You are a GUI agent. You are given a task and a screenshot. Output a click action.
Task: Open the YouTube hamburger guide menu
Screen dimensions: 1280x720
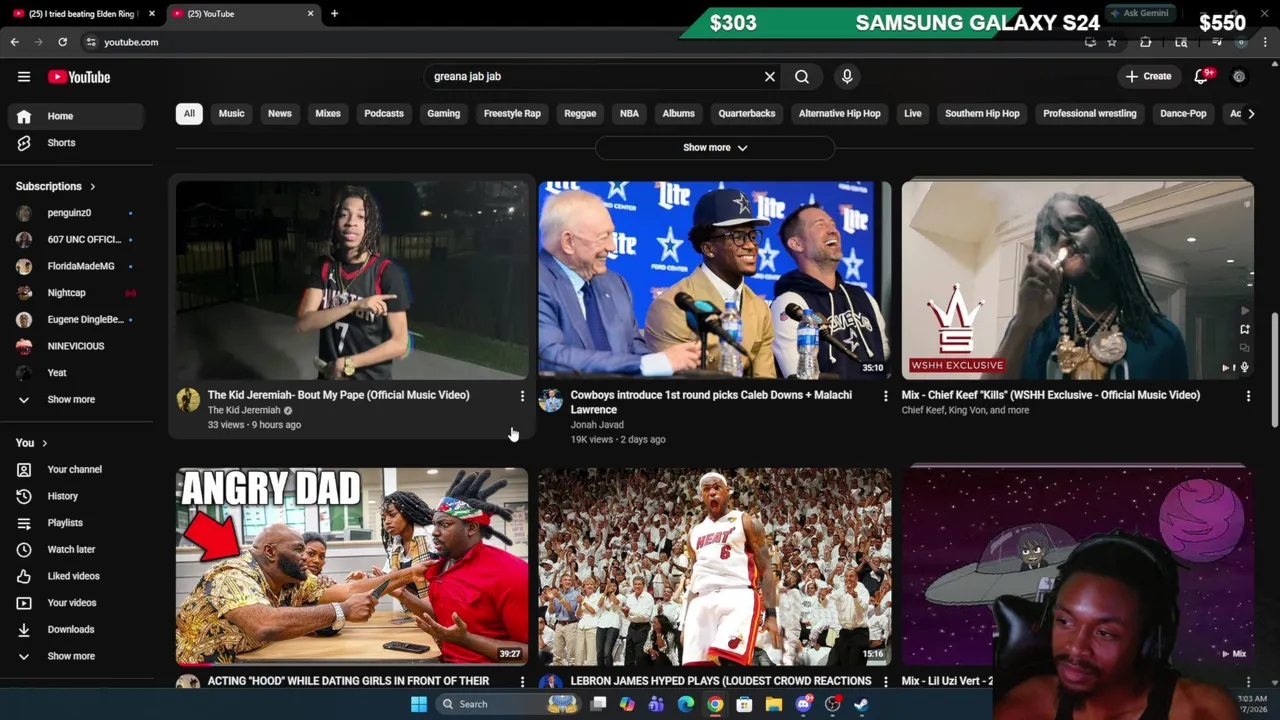(24, 77)
